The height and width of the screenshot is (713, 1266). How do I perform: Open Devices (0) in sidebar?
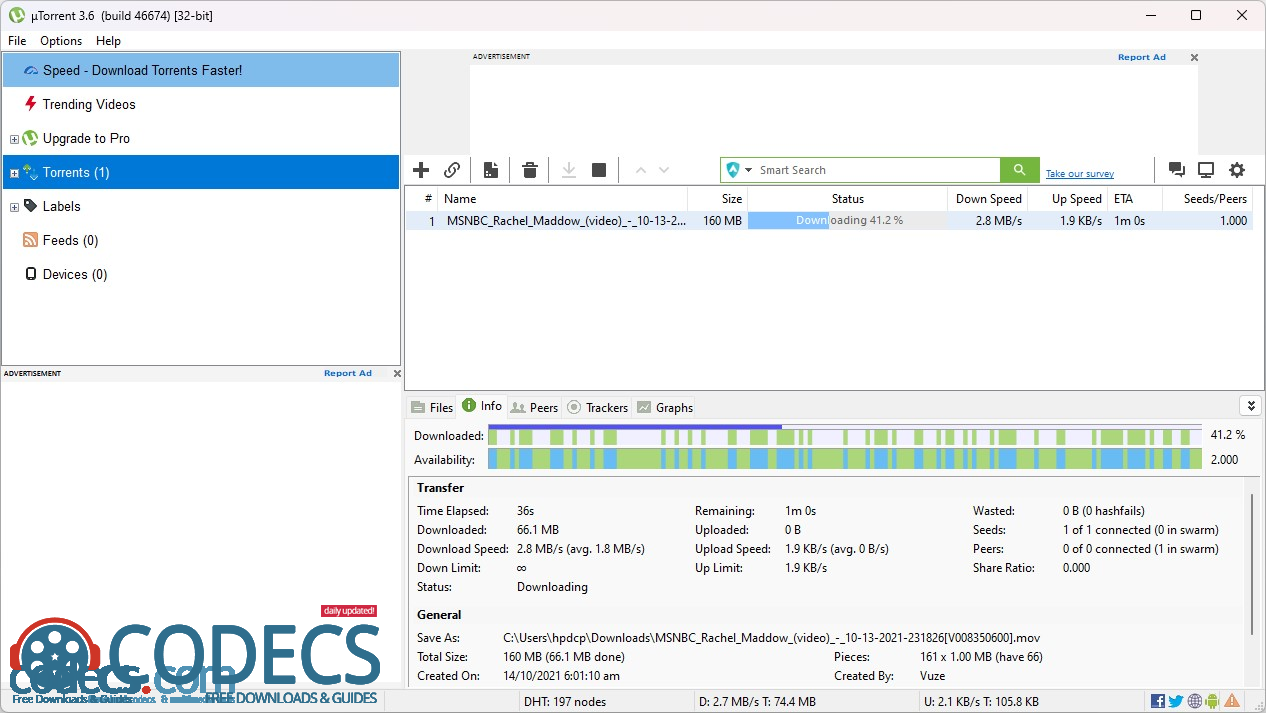[201, 274]
